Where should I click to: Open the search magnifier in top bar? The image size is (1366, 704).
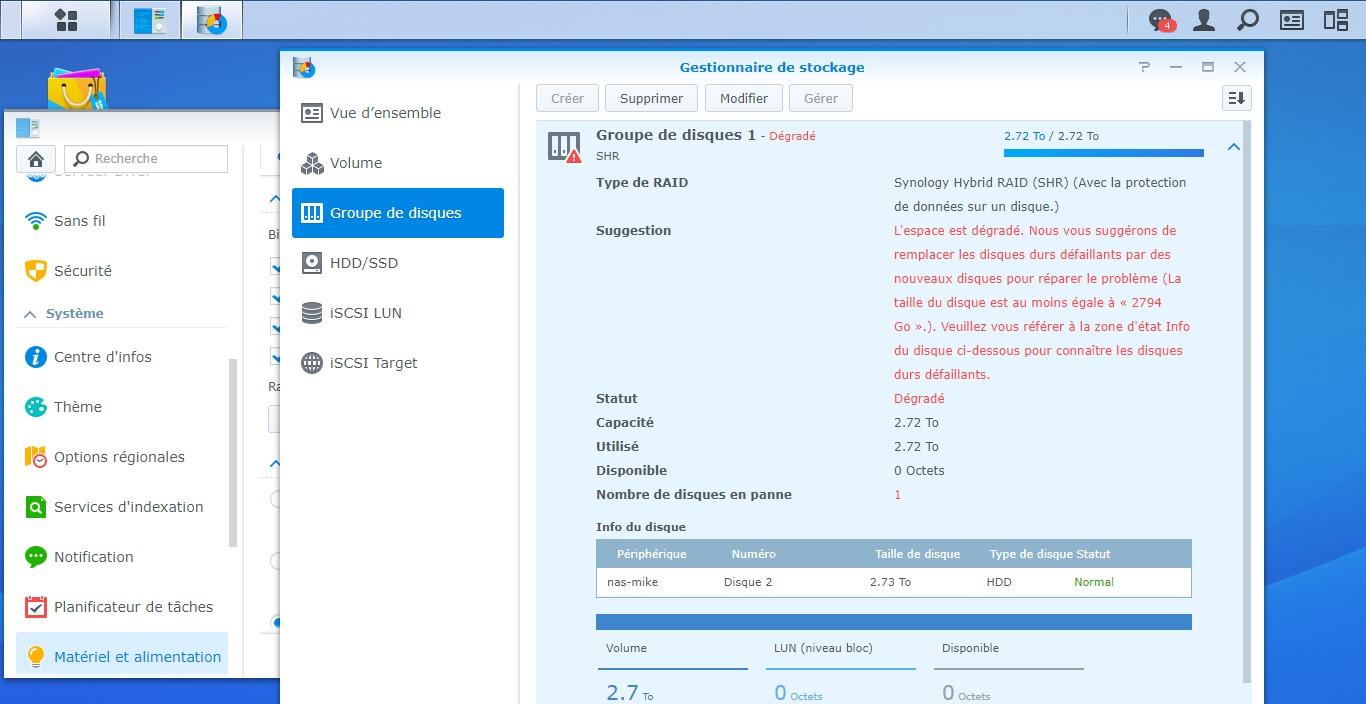click(x=1248, y=20)
